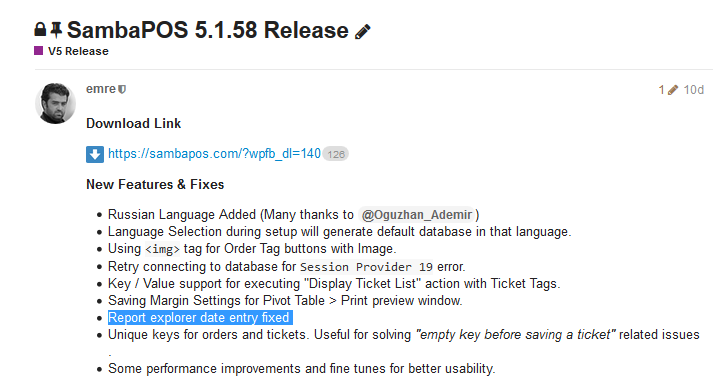720x379 pixels.
Task: Click the New Features & Fixes heading
Action: coord(155,185)
